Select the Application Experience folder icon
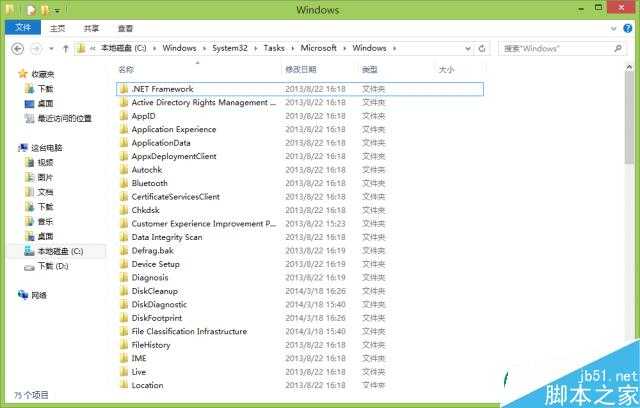The height and width of the screenshot is (408, 640). tap(124, 129)
